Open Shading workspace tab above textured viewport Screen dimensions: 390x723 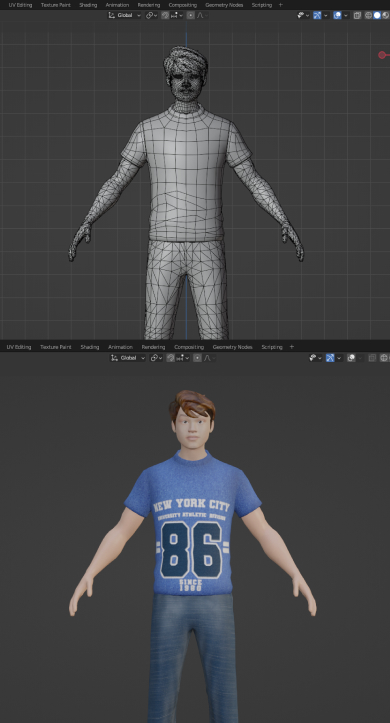click(x=90, y=347)
